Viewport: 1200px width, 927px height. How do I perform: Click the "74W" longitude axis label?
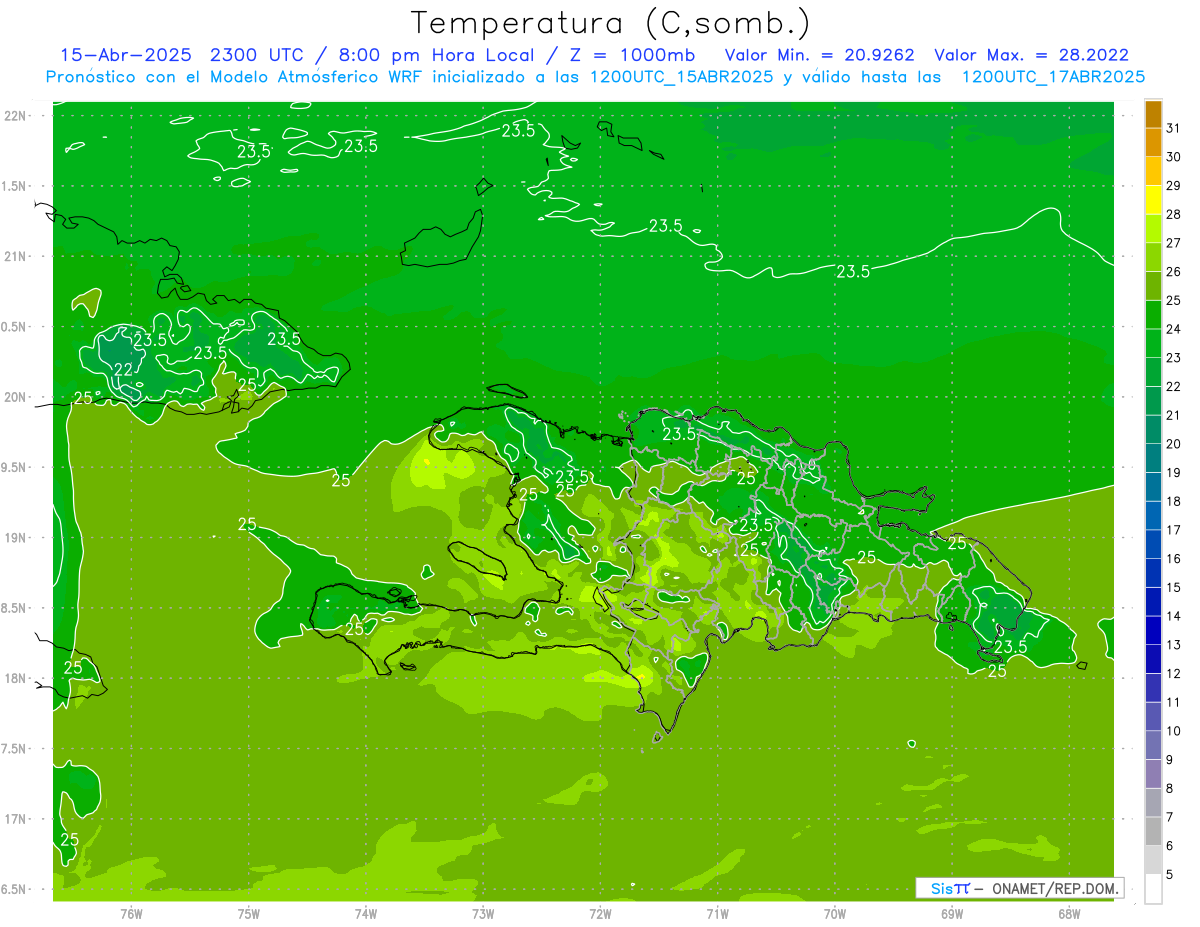366,913
